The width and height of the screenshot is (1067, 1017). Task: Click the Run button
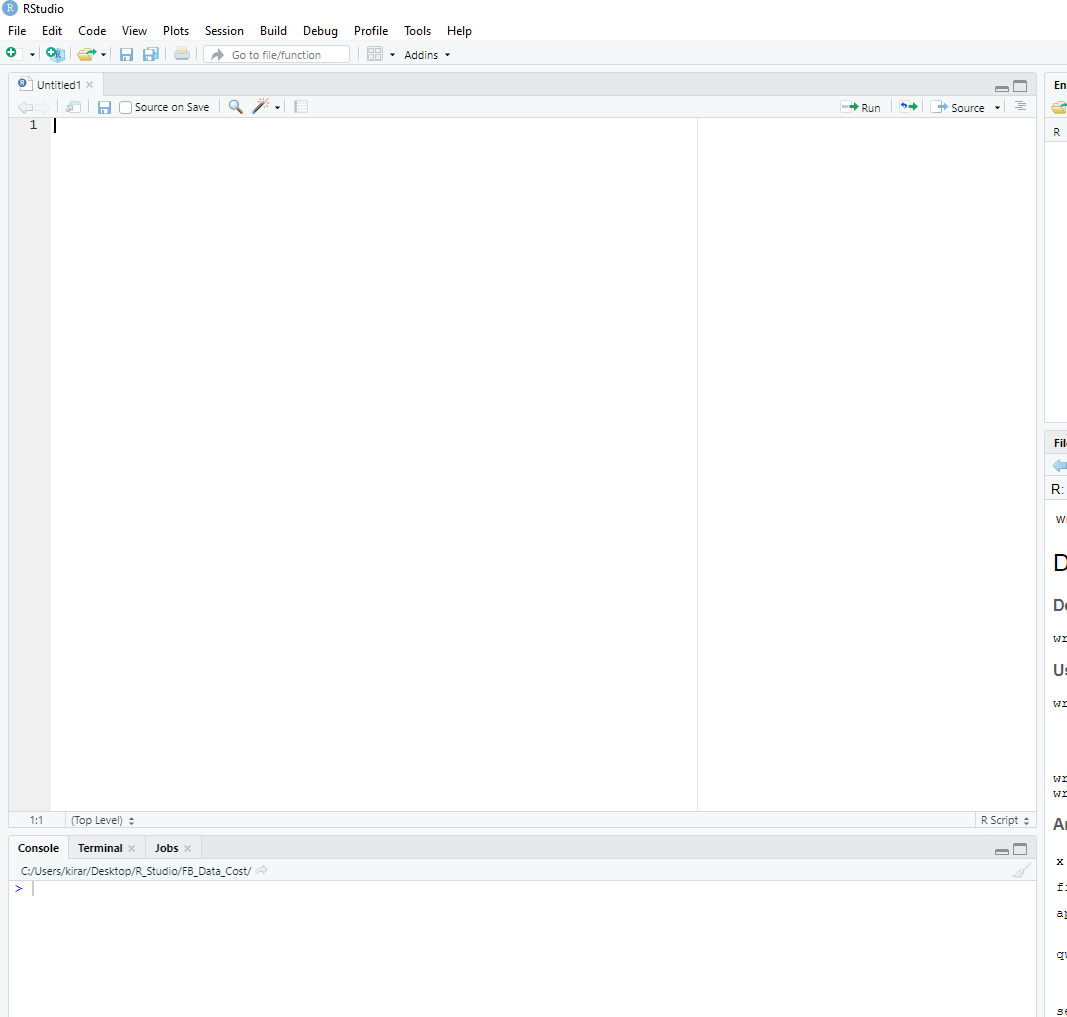[x=861, y=107]
